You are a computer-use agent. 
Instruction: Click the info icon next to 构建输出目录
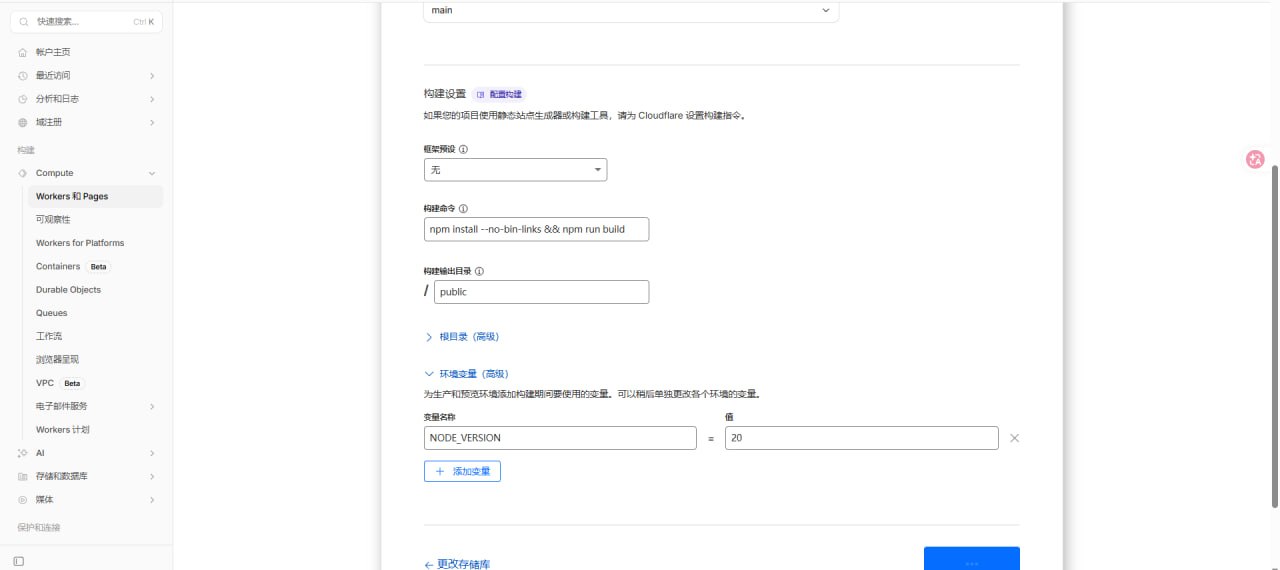tap(480, 271)
